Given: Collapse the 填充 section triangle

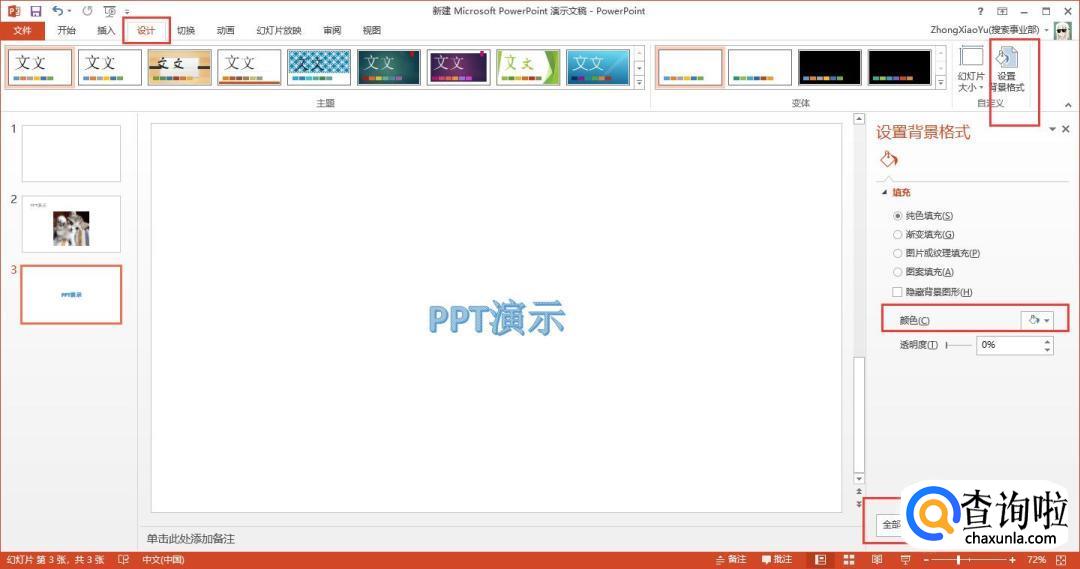Looking at the screenshot, I should (x=884, y=193).
